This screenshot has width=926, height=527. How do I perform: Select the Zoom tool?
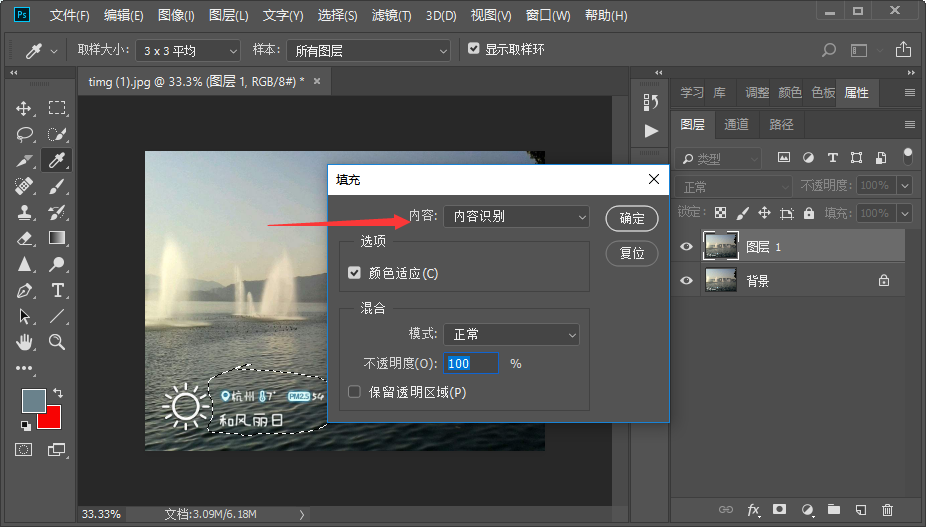tap(57, 341)
